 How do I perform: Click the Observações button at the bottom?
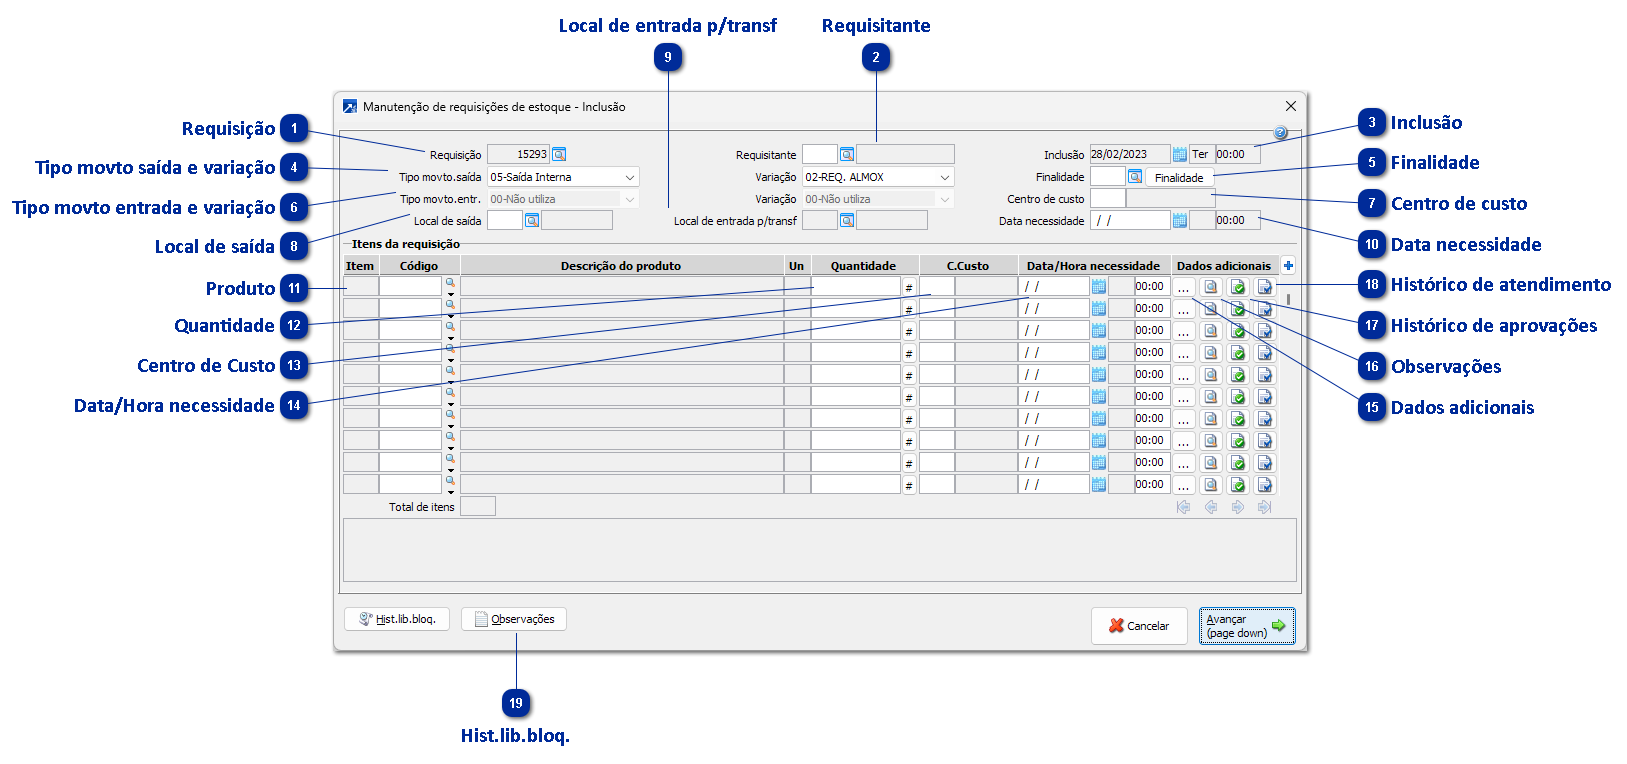click(x=514, y=619)
